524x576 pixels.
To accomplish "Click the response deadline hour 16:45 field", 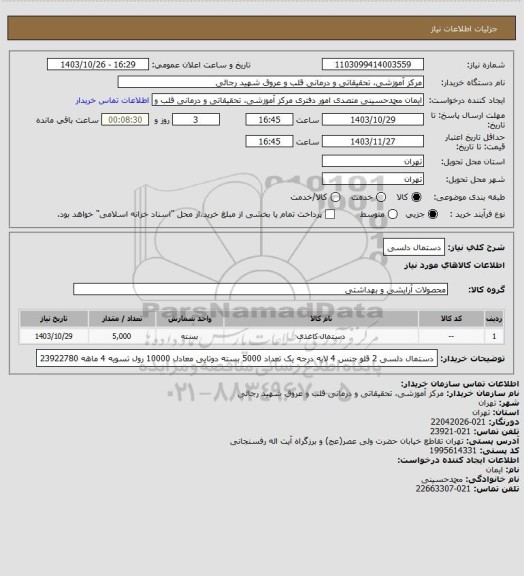I will tap(269, 119).
